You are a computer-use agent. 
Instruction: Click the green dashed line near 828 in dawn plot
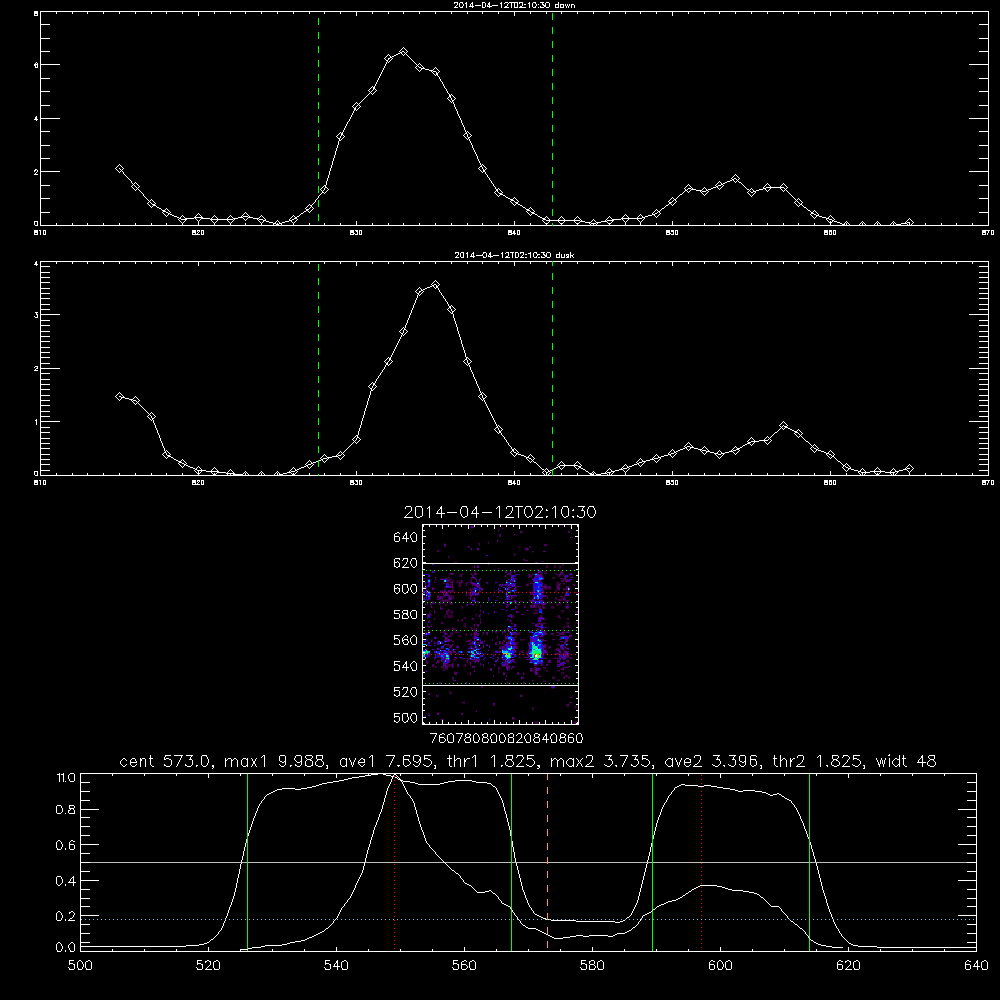click(x=318, y=119)
